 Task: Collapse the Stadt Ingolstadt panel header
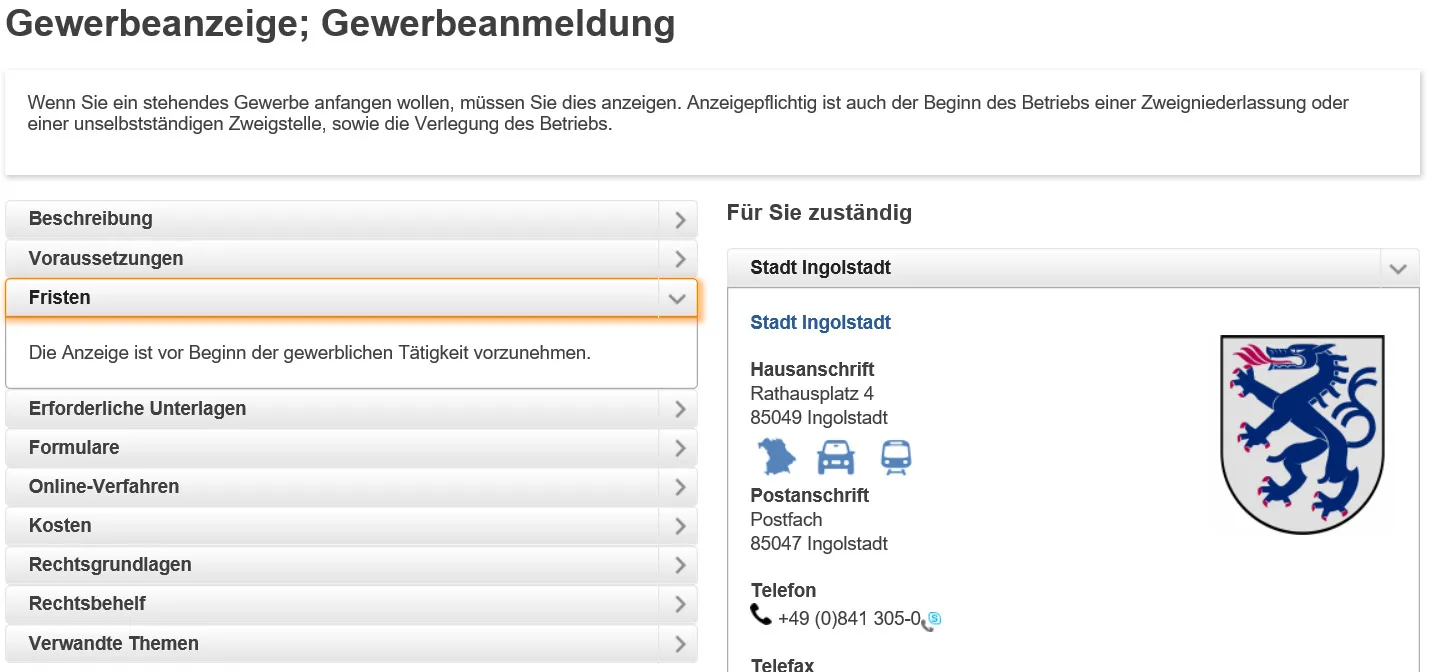[1073, 268]
